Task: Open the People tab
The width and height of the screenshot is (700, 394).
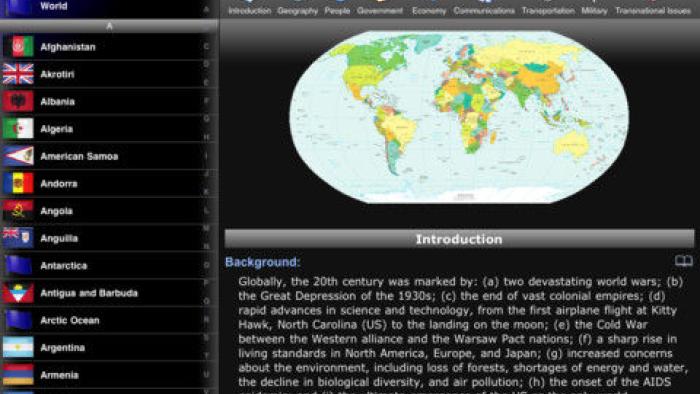Action: pyautogui.click(x=337, y=10)
